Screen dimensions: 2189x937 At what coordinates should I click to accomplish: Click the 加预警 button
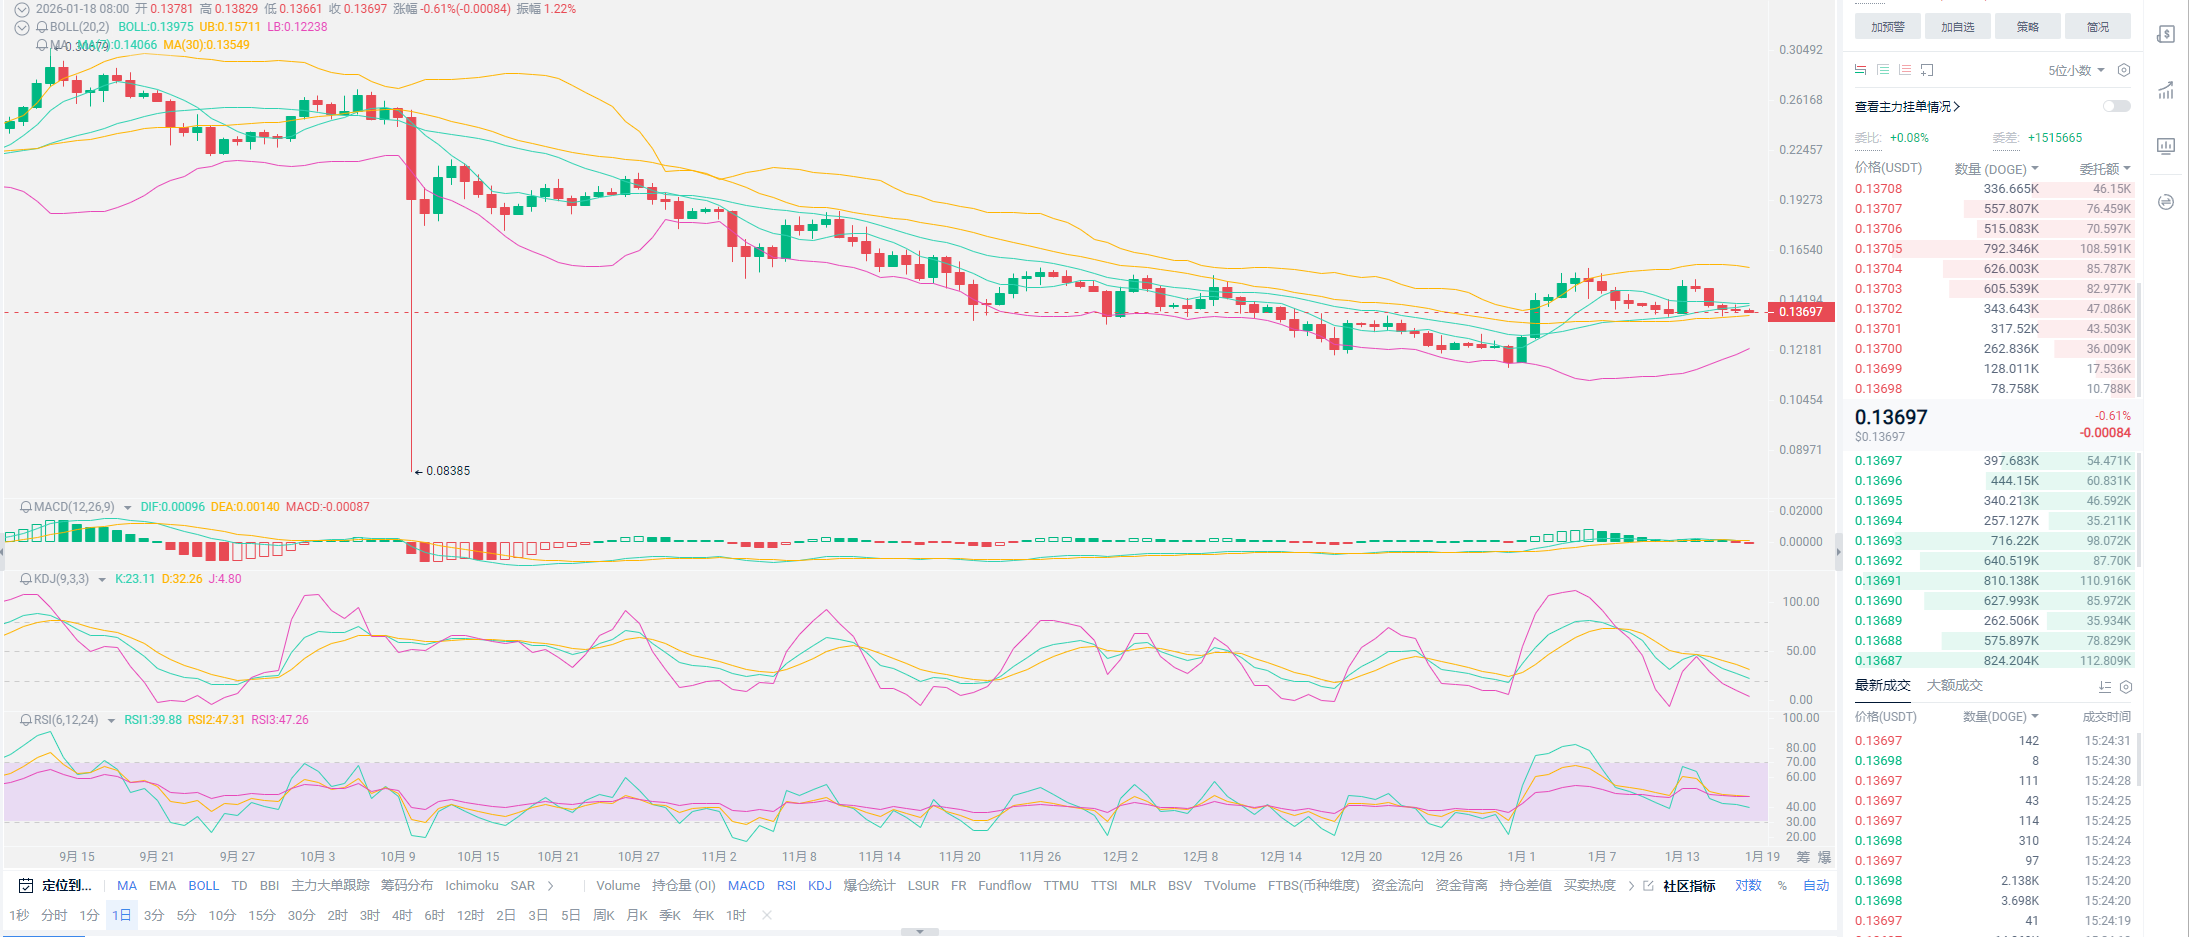click(1887, 27)
